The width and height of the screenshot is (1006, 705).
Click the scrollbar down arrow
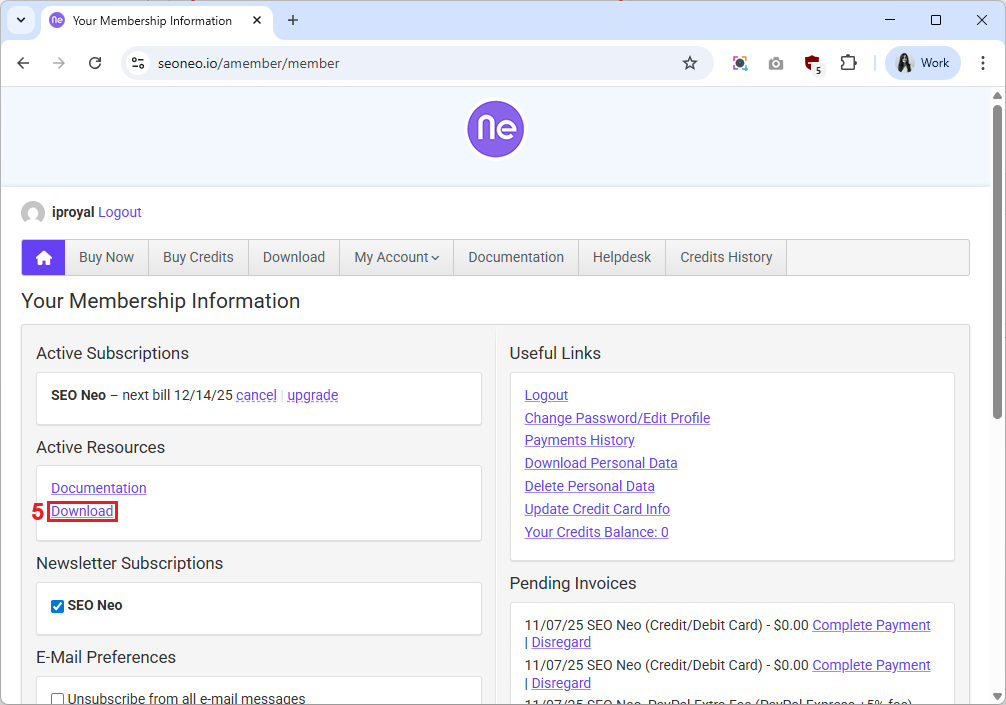coord(997,696)
